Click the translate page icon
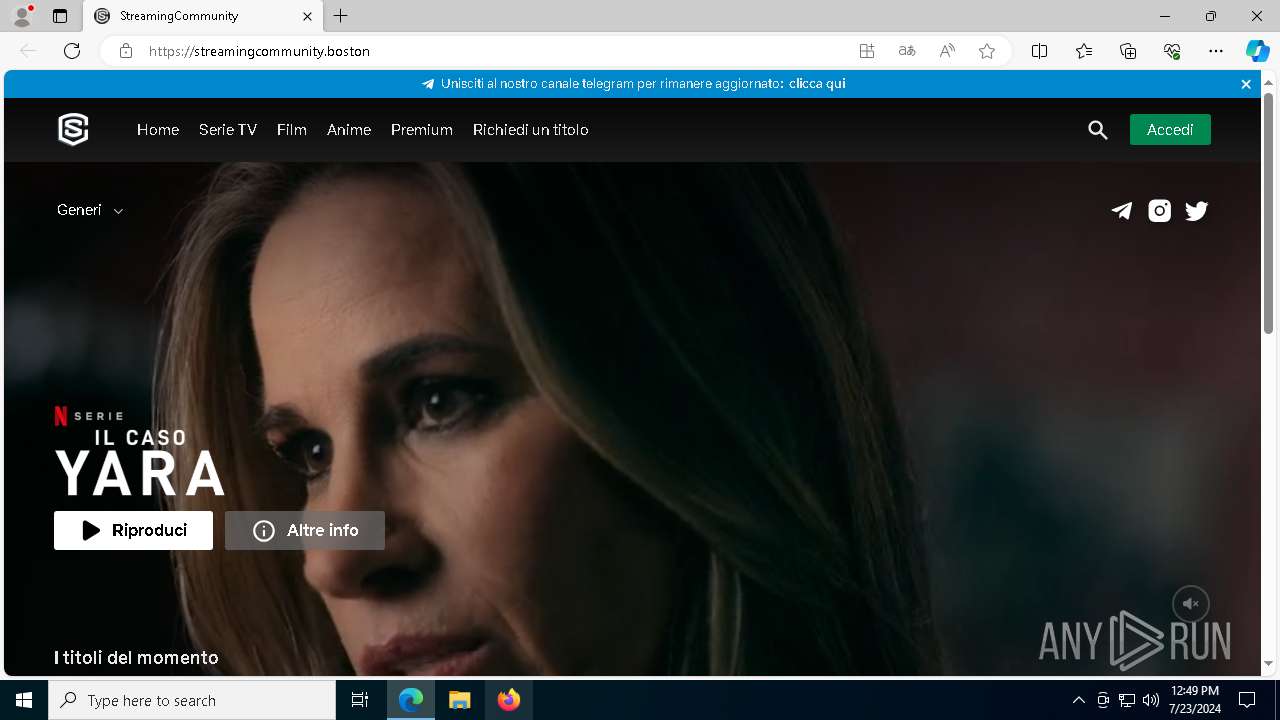Viewport: 1280px width, 720px height. 907,51
